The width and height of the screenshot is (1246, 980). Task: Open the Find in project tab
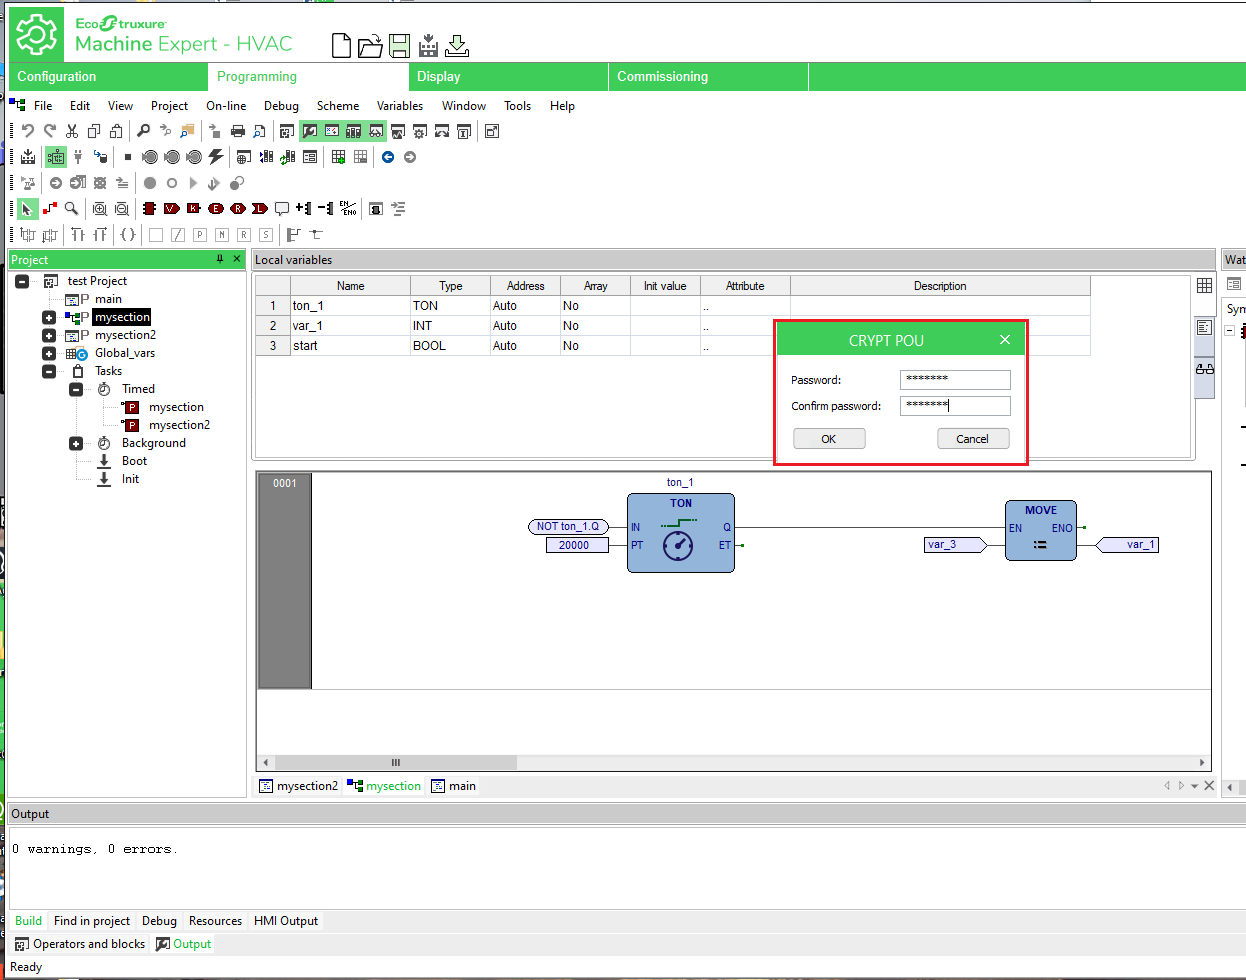92,921
